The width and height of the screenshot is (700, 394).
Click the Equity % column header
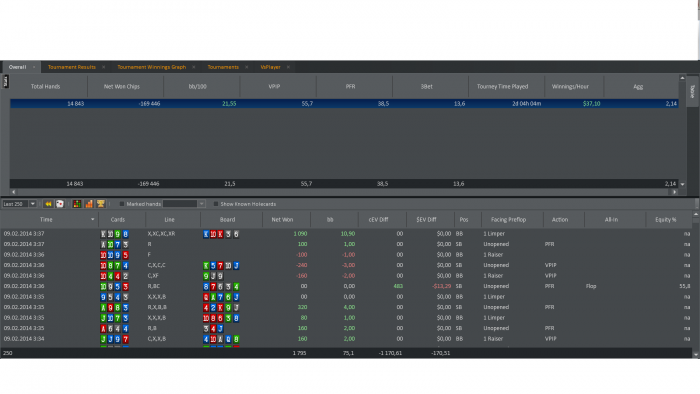pyautogui.click(x=666, y=220)
